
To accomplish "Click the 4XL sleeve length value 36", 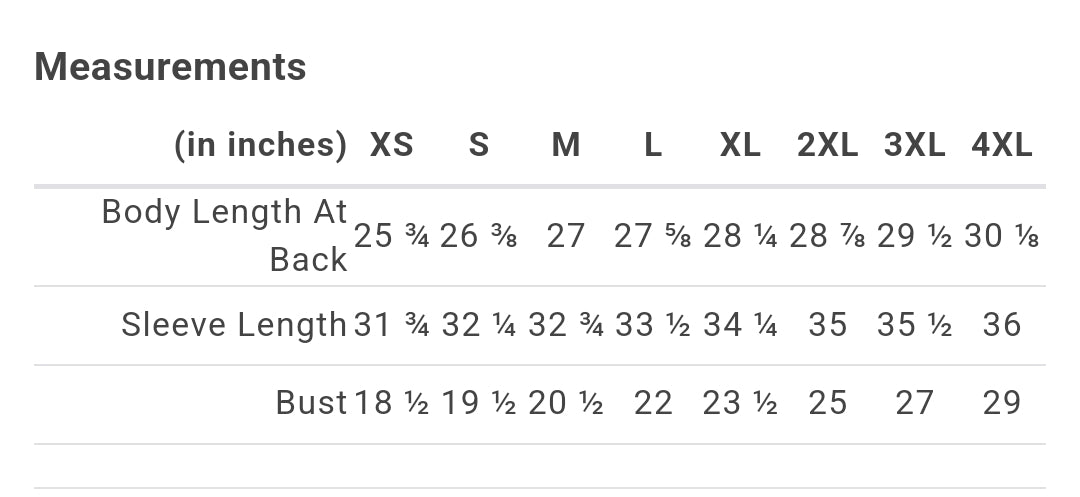I will tap(1001, 325).
